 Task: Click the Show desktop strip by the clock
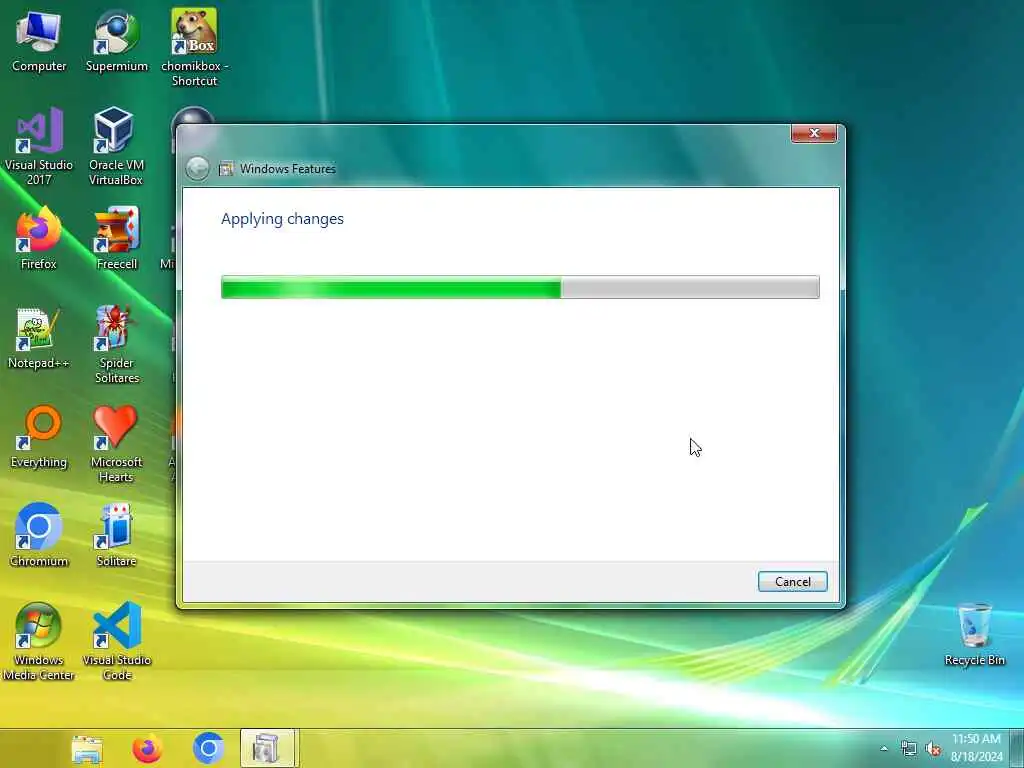[x=1017, y=748]
